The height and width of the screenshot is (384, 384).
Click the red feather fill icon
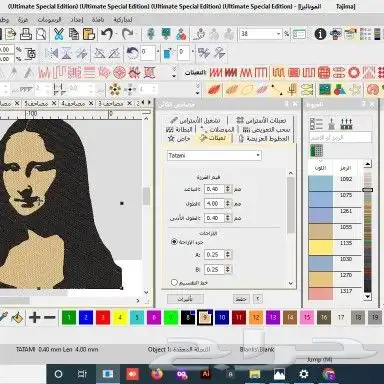(214, 89)
